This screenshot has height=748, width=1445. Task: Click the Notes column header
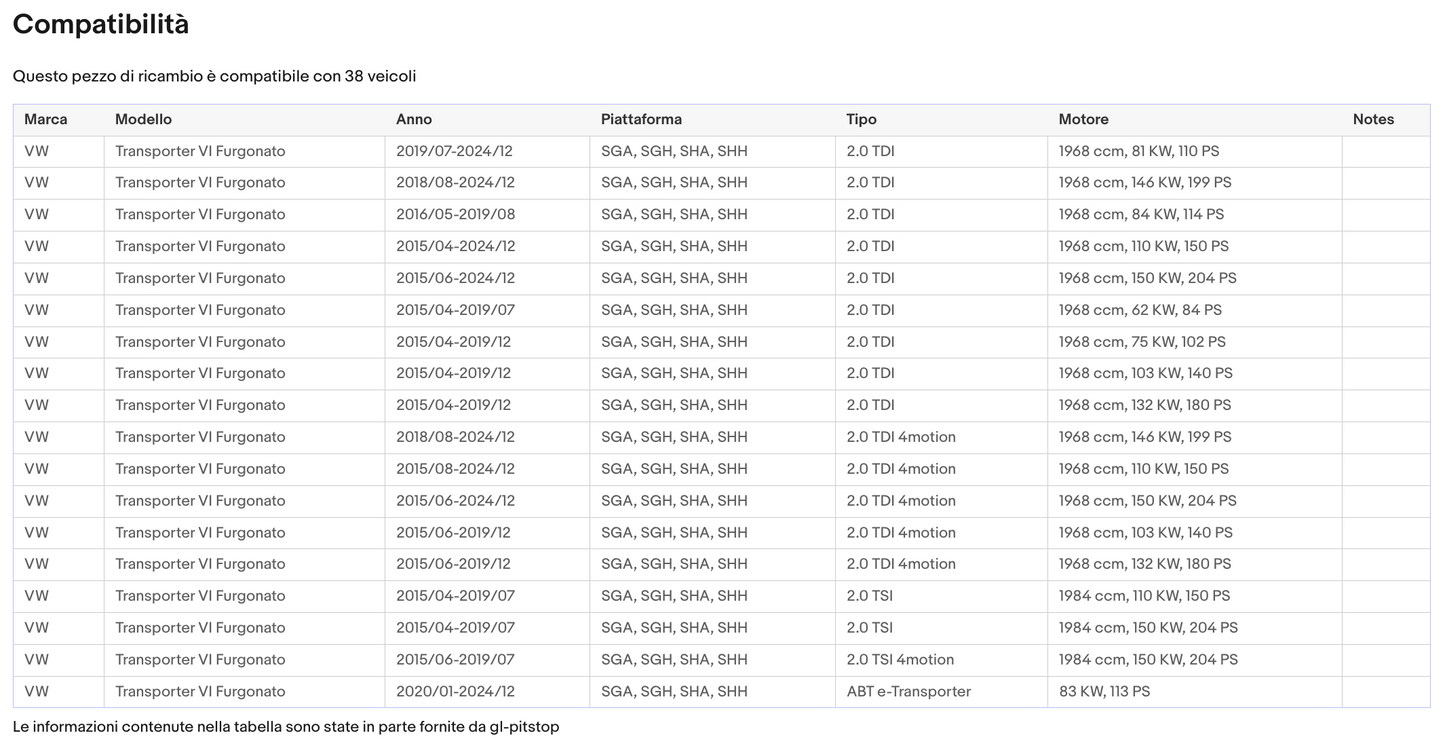click(1373, 119)
